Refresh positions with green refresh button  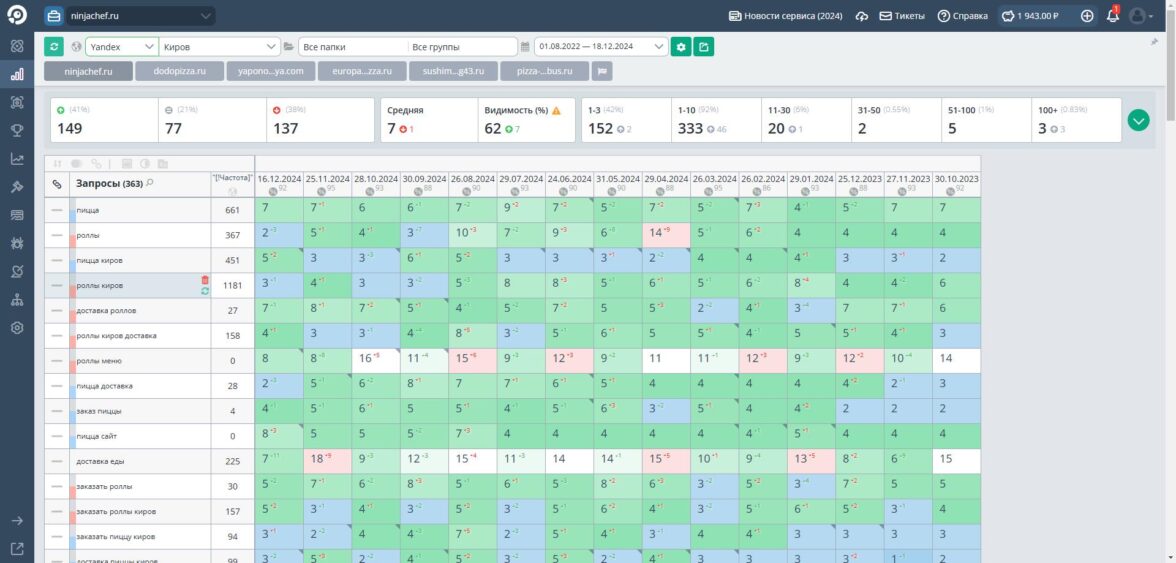coord(54,46)
